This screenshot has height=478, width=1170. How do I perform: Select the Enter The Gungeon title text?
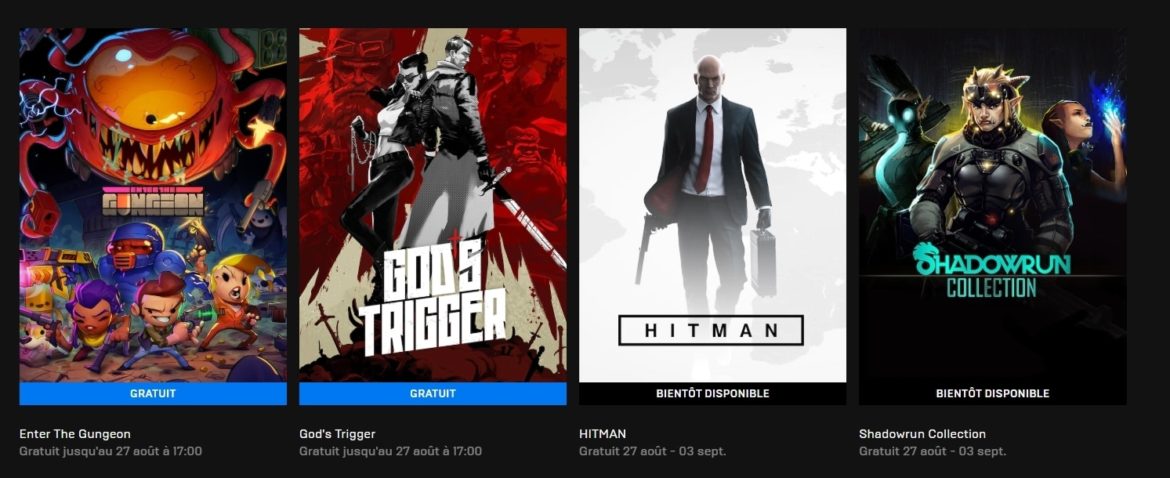coord(75,434)
